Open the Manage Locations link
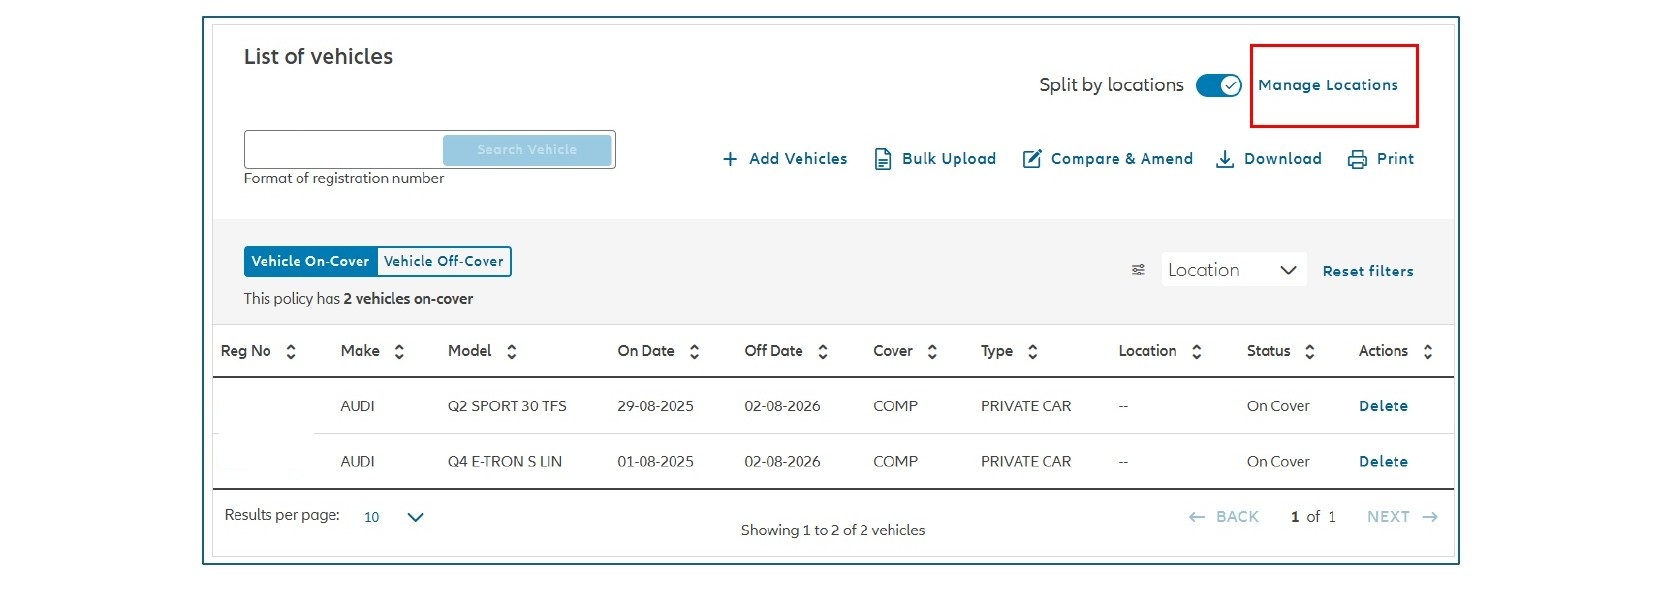 pyautogui.click(x=1328, y=85)
